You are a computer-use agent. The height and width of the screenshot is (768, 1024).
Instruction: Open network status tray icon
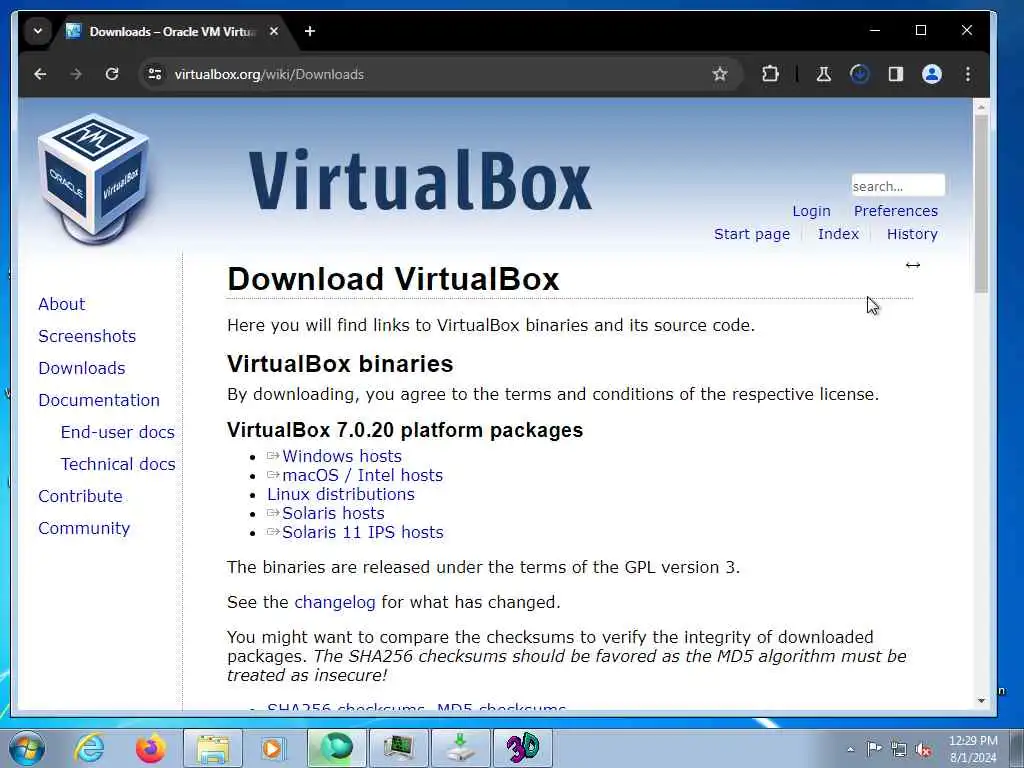[899, 749]
